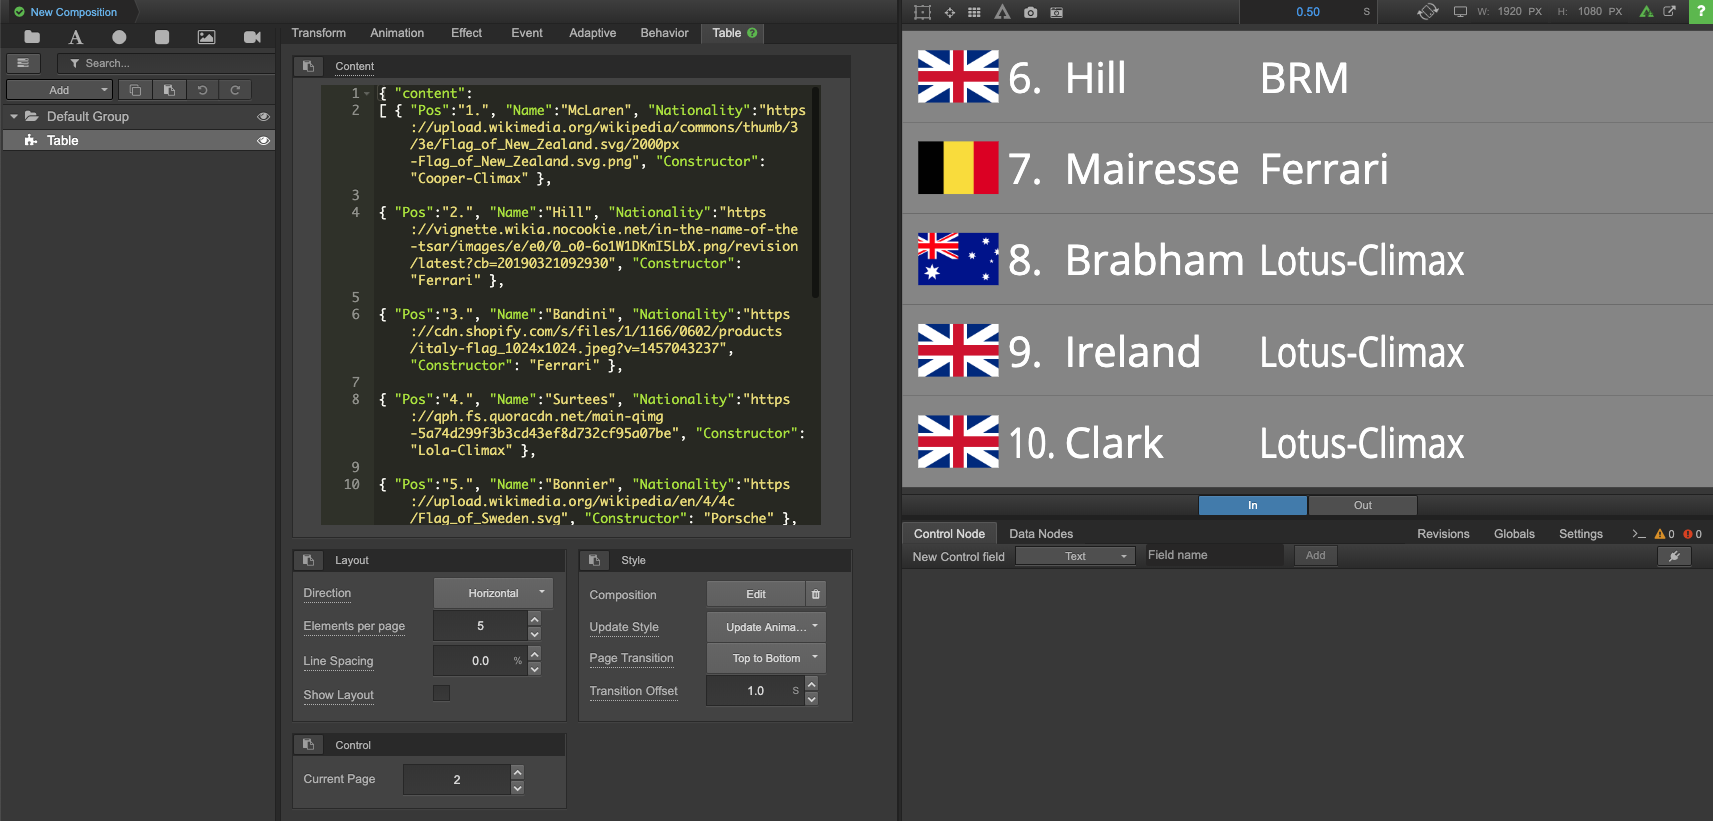Image resolution: width=1713 pixels, height=821 pixels.
Task: Add an ellipse shape element
Action: [119, 37]
